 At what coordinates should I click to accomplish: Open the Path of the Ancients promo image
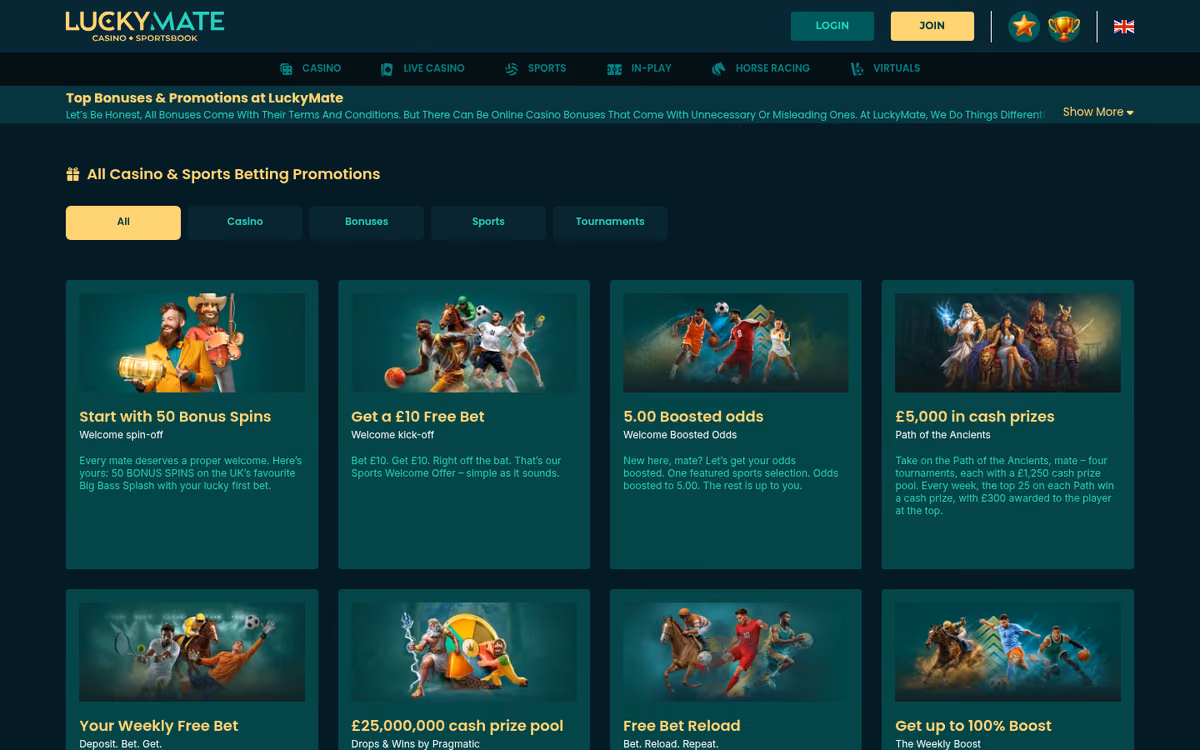click(x=1008, y=342)
